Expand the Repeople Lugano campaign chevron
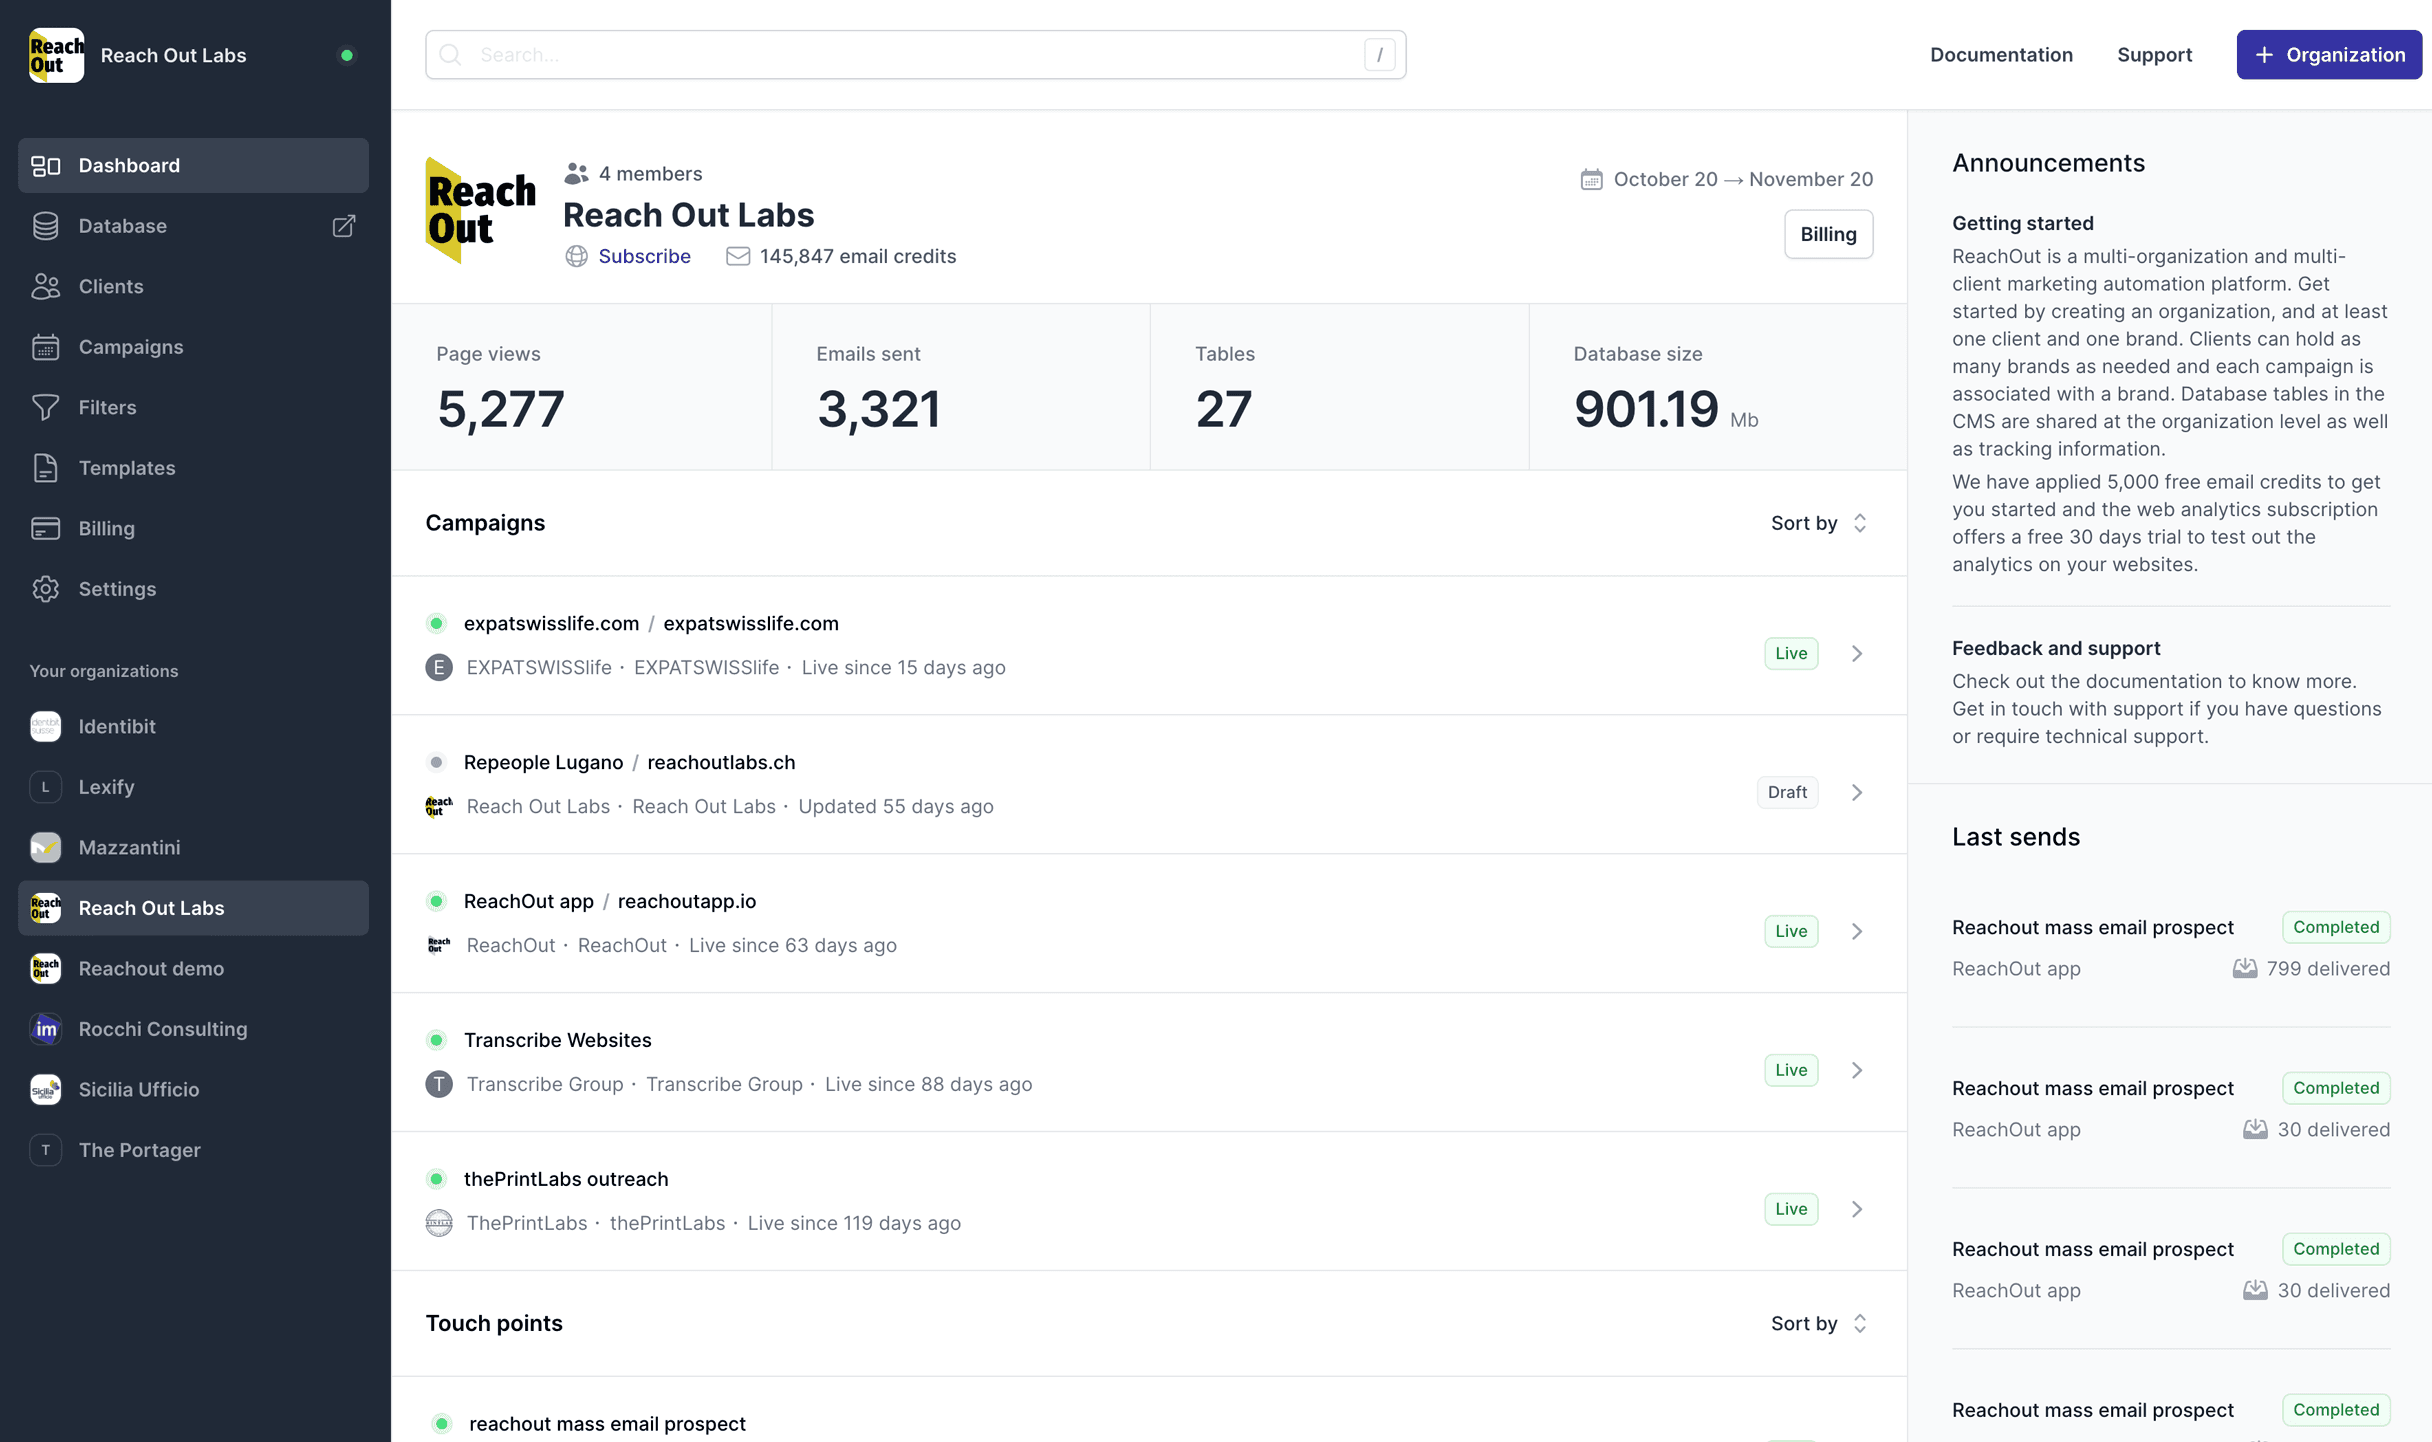Image resolution: width=2432 pixels, height=1442 pixels. 1857,792
